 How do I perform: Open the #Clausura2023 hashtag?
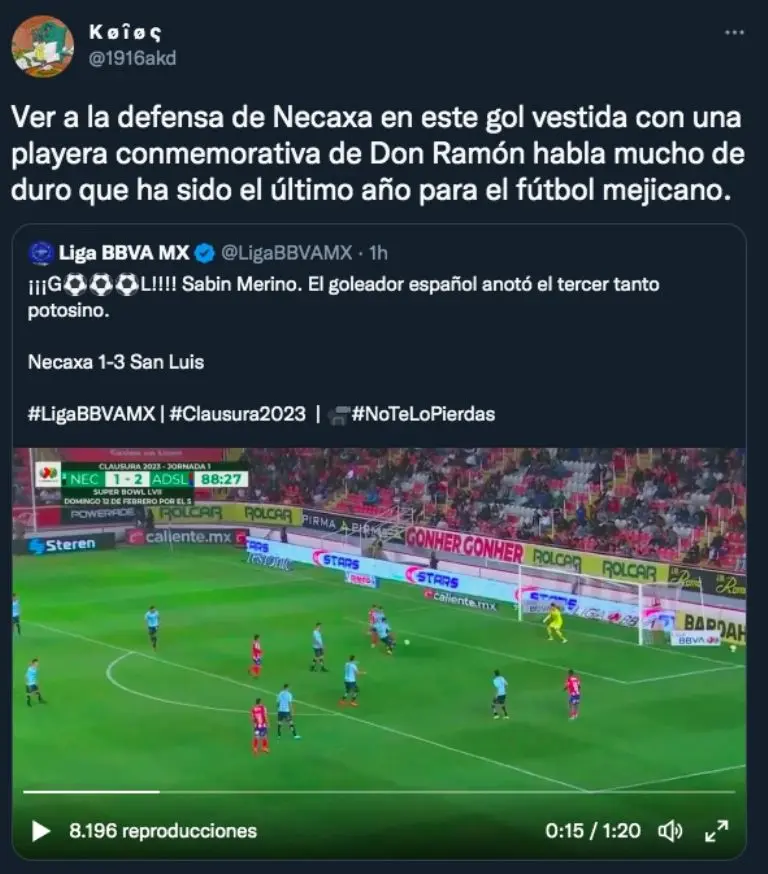click(237, 414)
